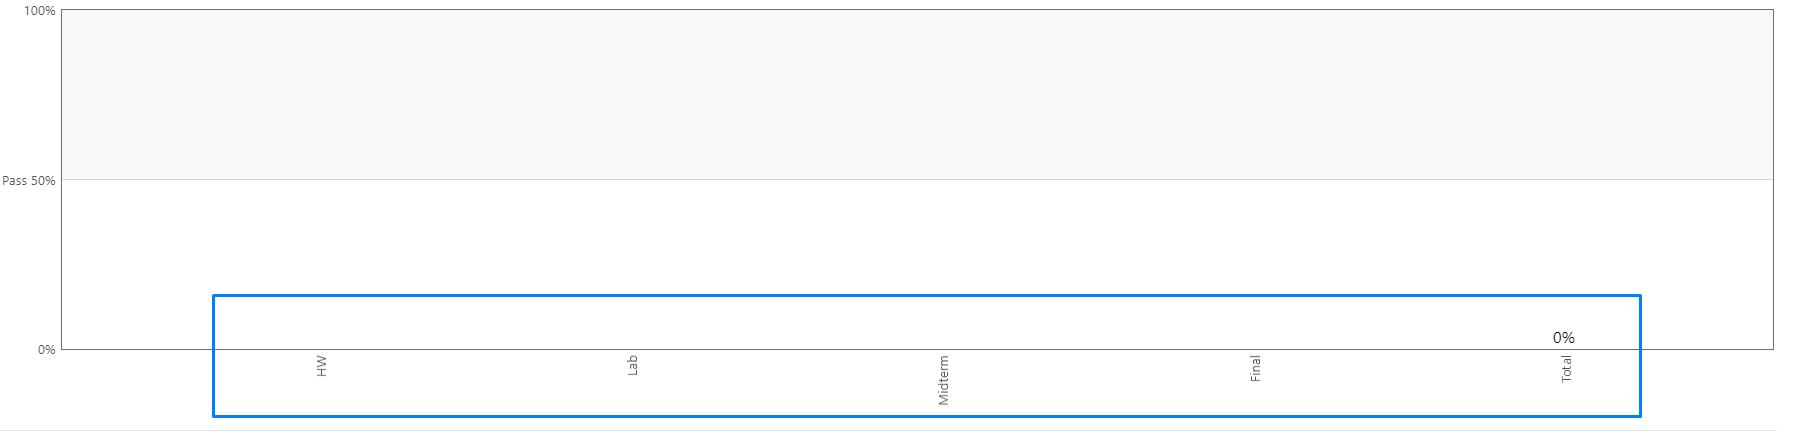1795x434 pixels.
Task: Click the 100% y-axis label
Action: [x=40, y=11]
